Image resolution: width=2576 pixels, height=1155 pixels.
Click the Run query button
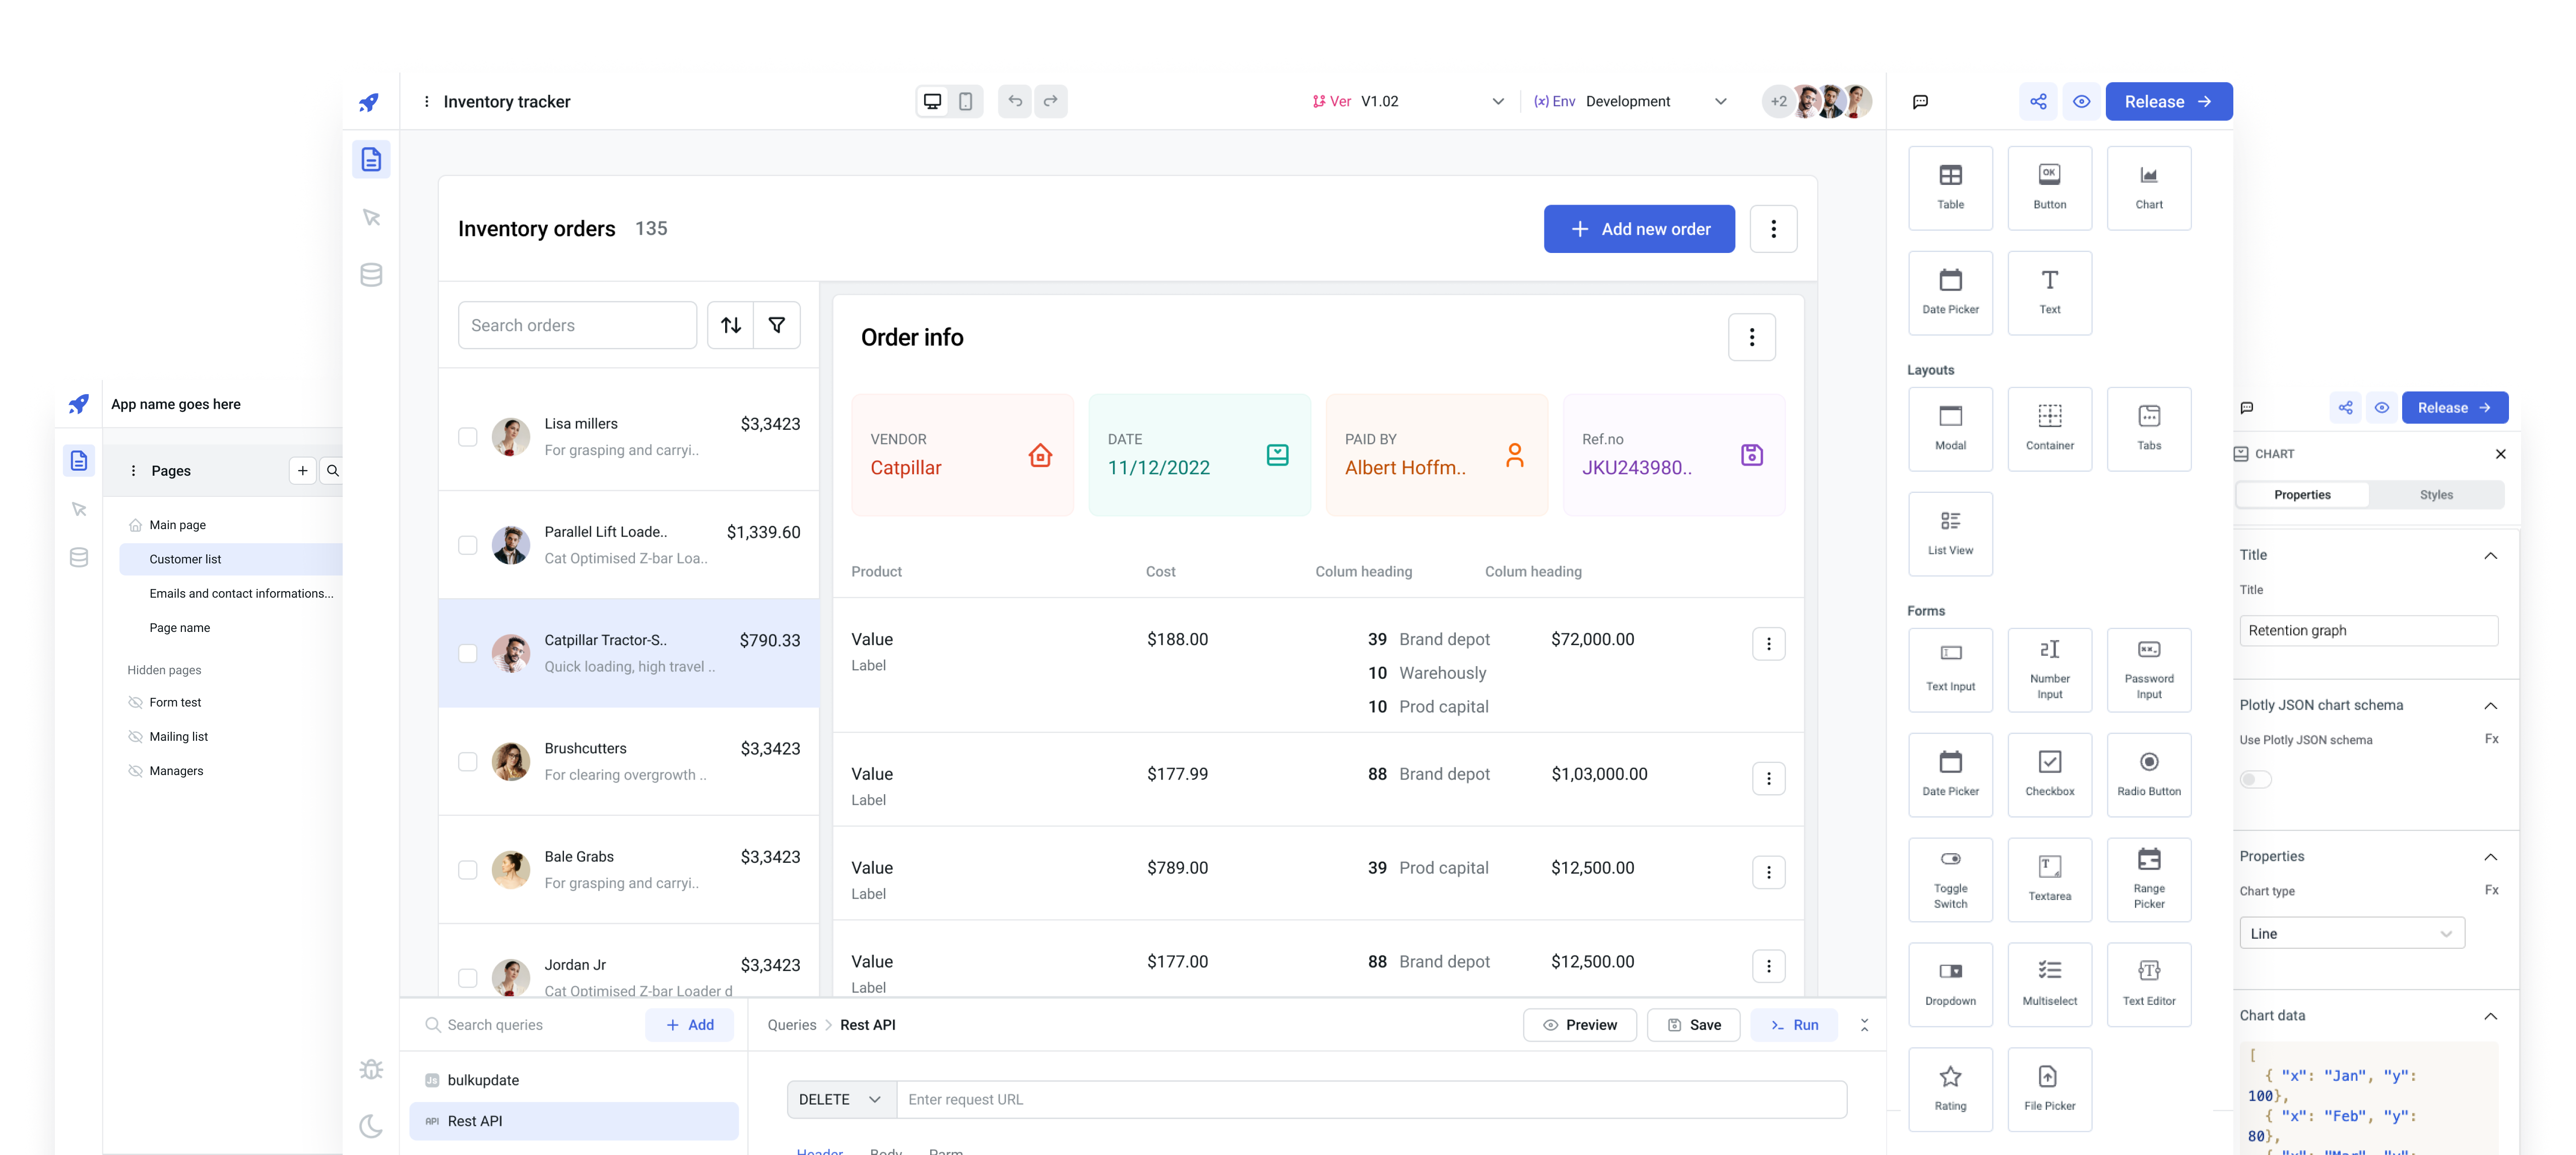1793,1025
